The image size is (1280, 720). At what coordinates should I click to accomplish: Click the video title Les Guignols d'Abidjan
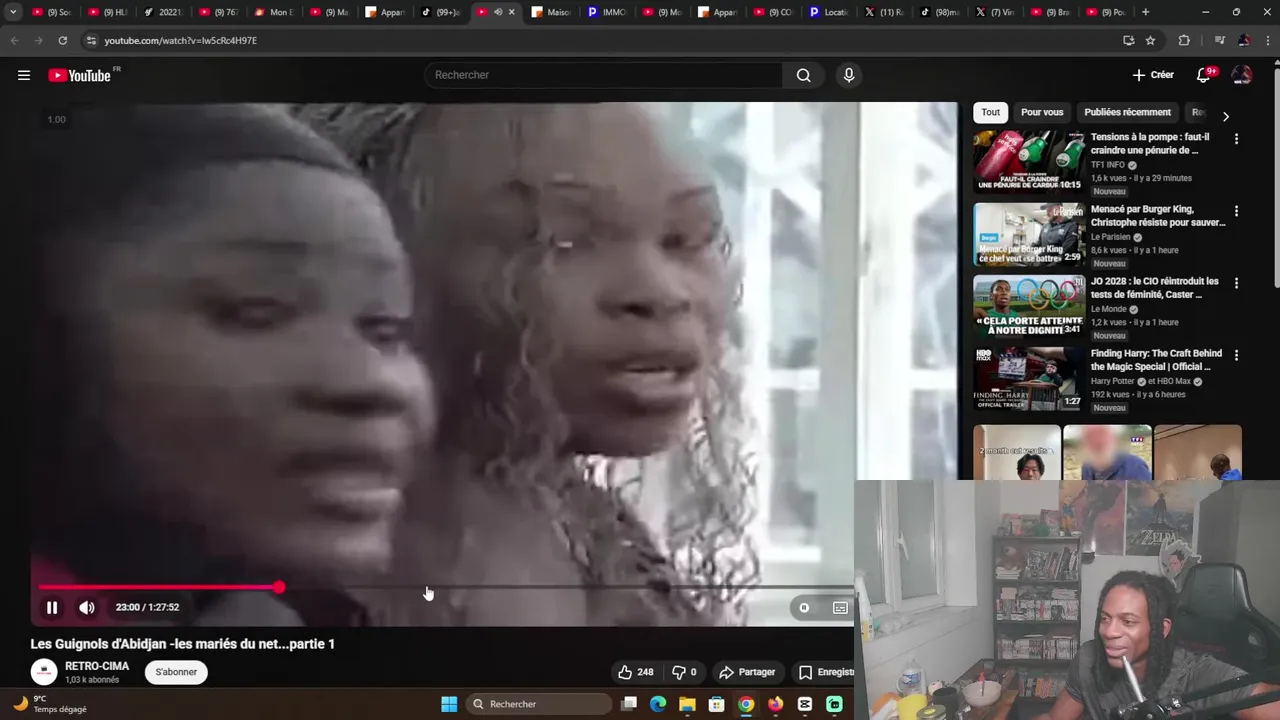click(x=183, y=644)
